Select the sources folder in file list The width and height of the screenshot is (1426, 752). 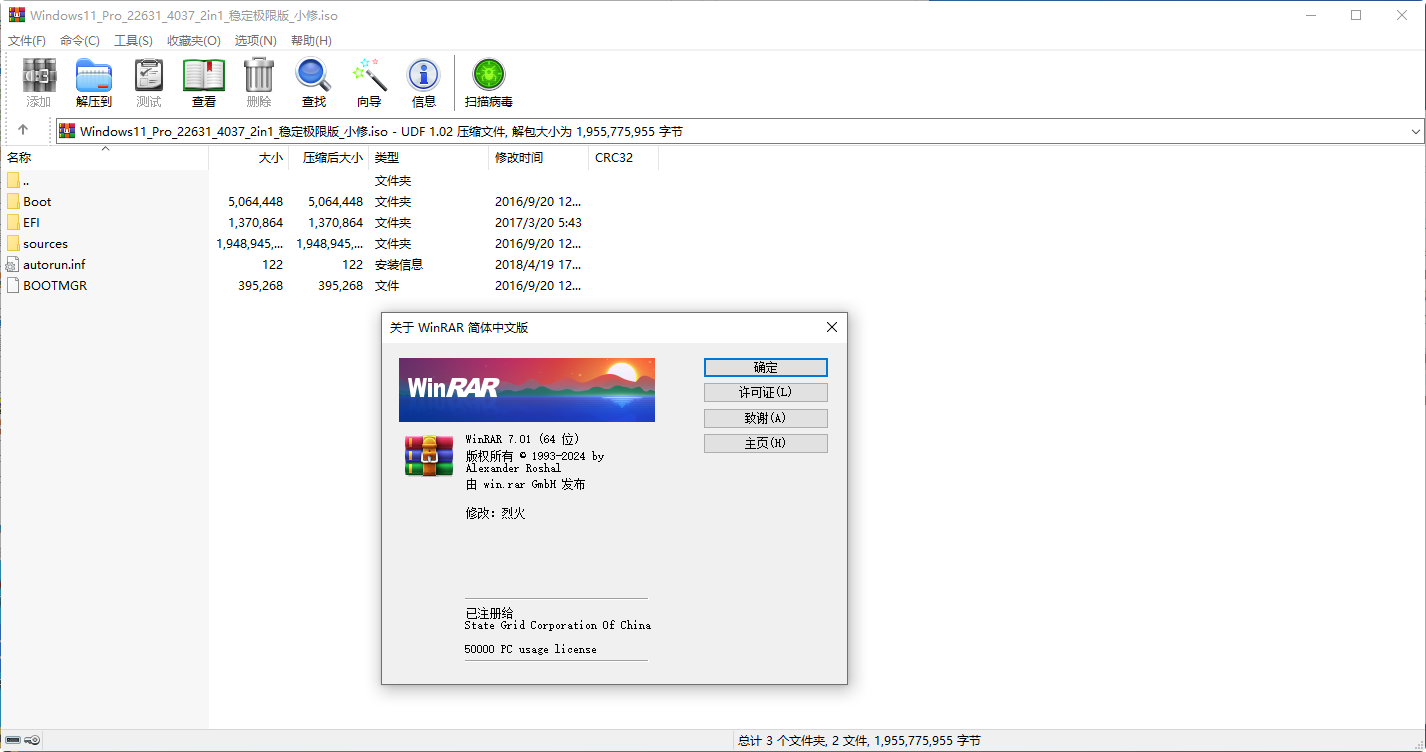point(42,243)
